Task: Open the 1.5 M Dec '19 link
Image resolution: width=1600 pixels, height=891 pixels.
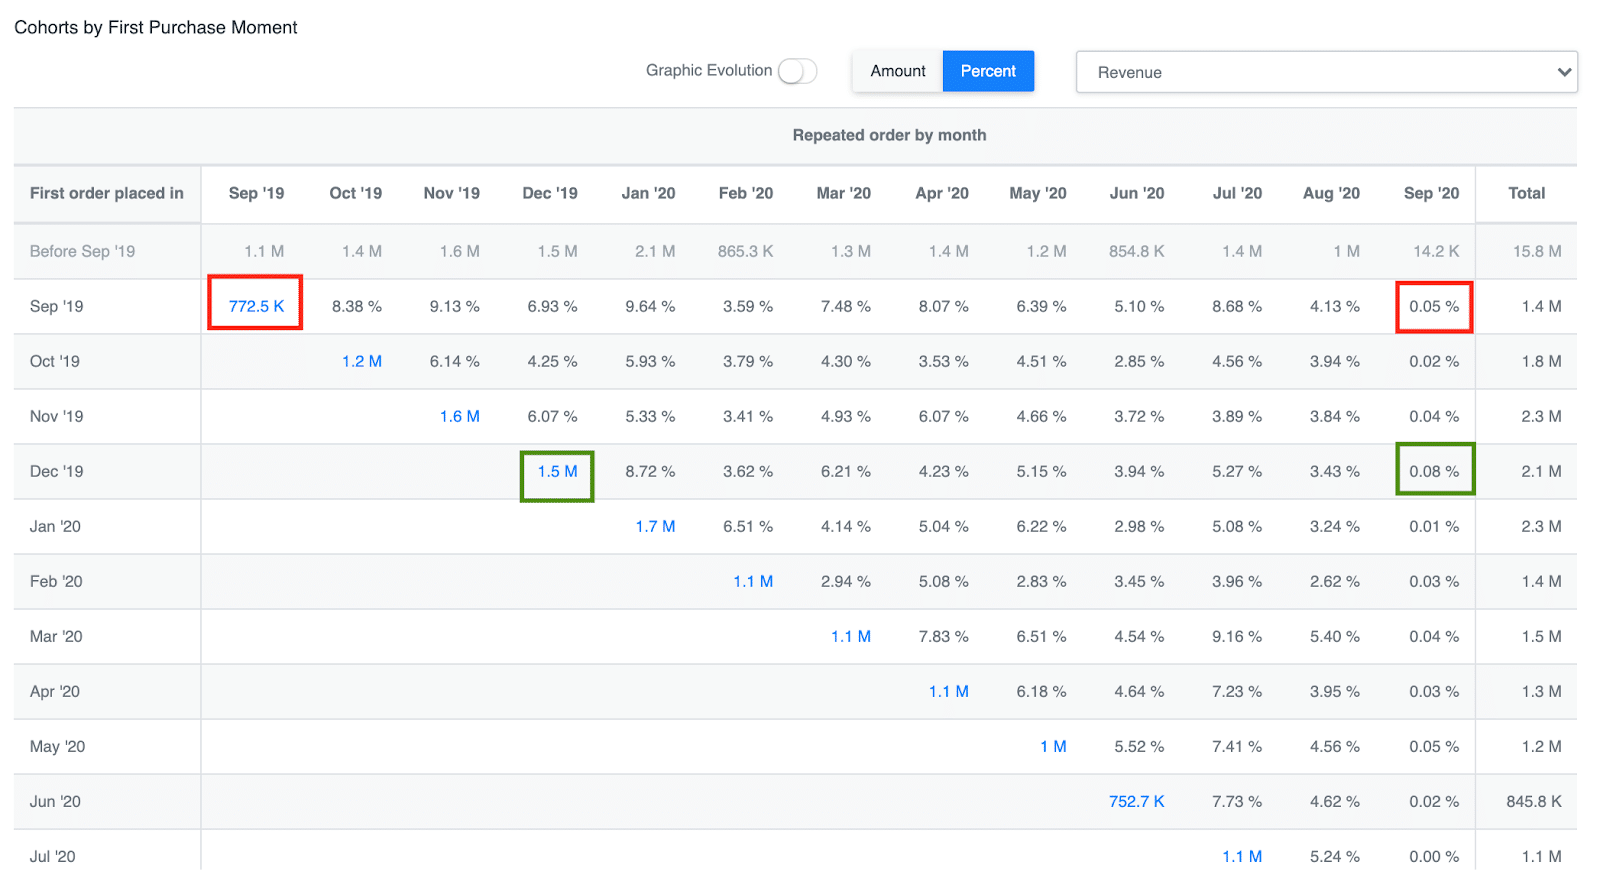Action: tap(557, 471)
